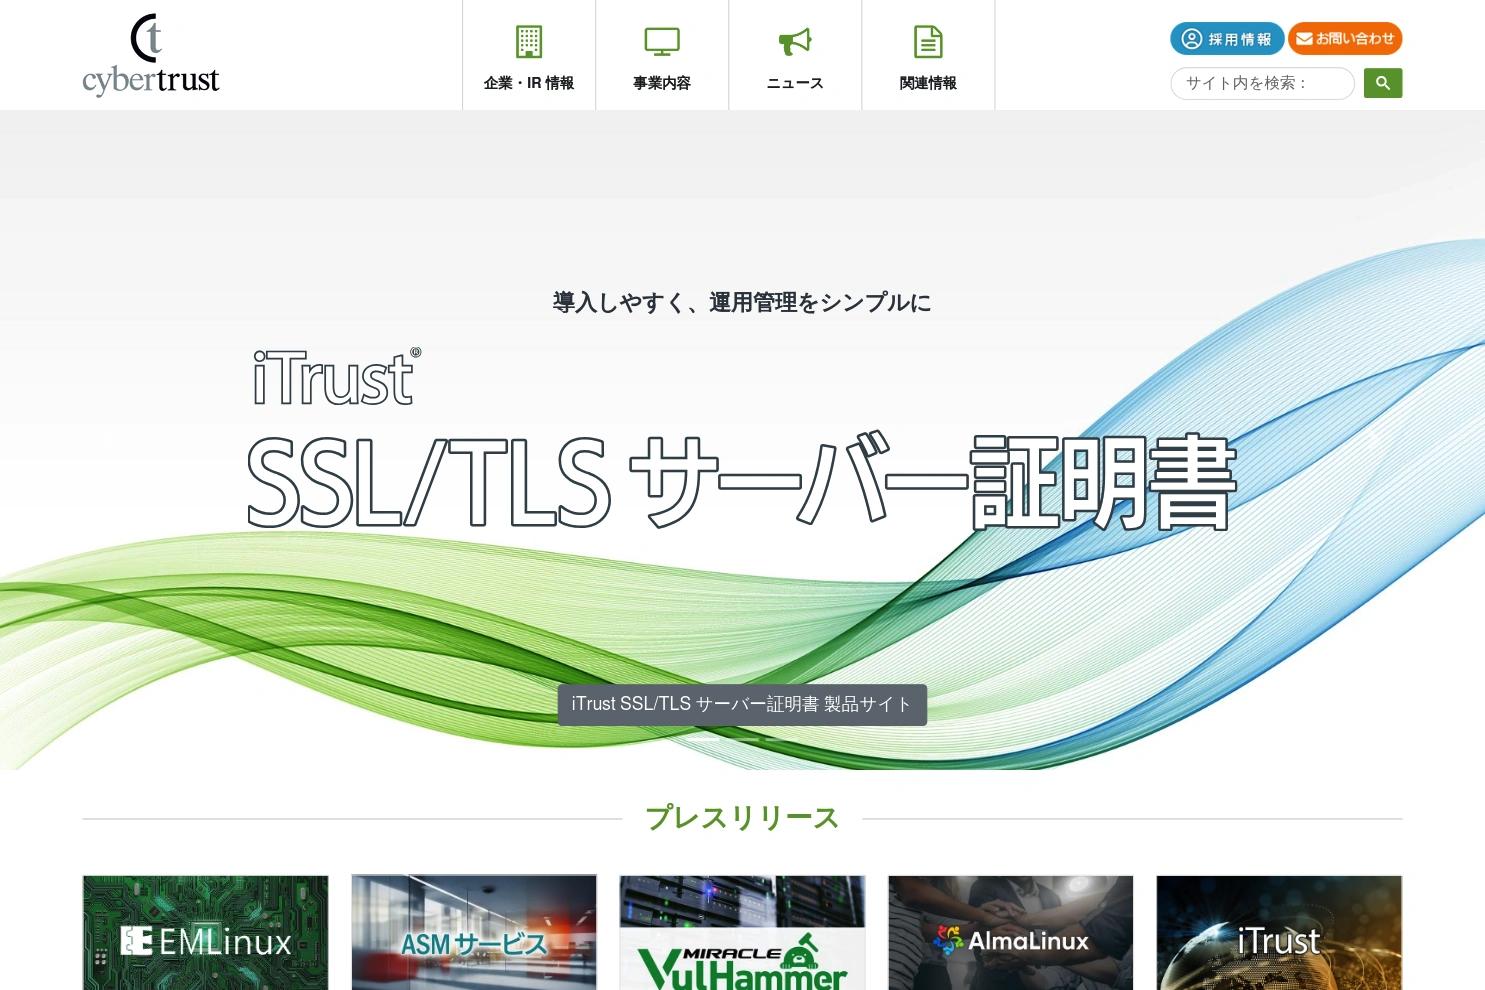
Task: Open the 関連情報 menu label
Action: pyautogui.click(x=928, y=83)
